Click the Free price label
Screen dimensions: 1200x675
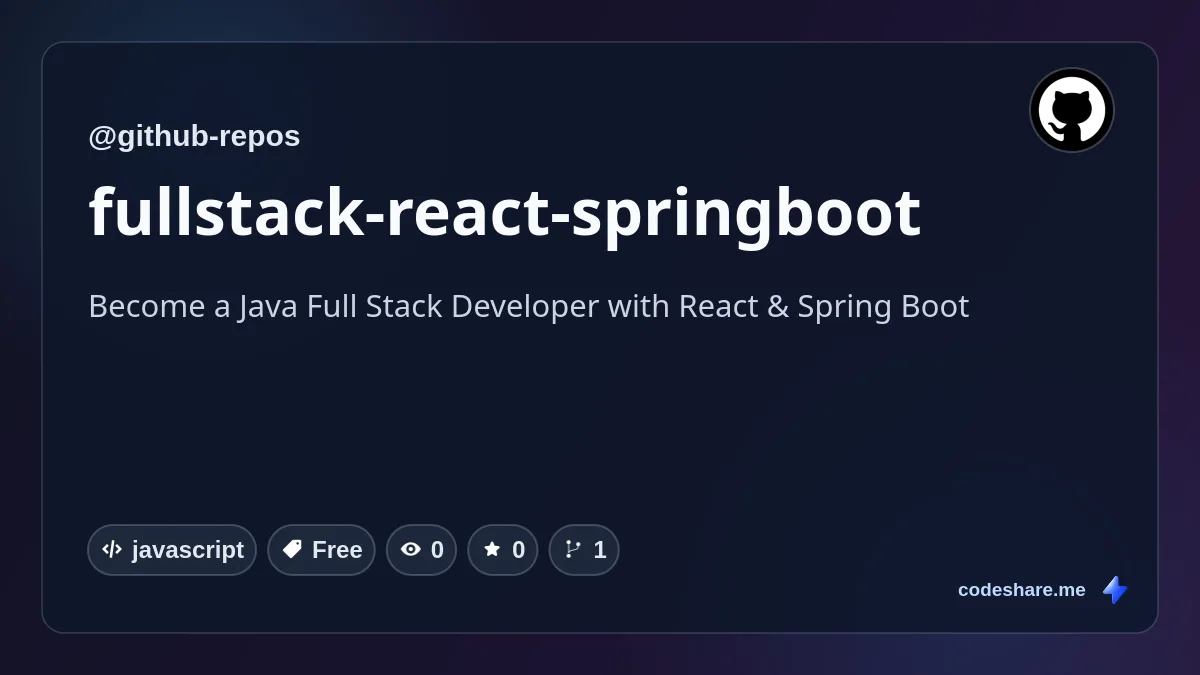click(337, 549)
